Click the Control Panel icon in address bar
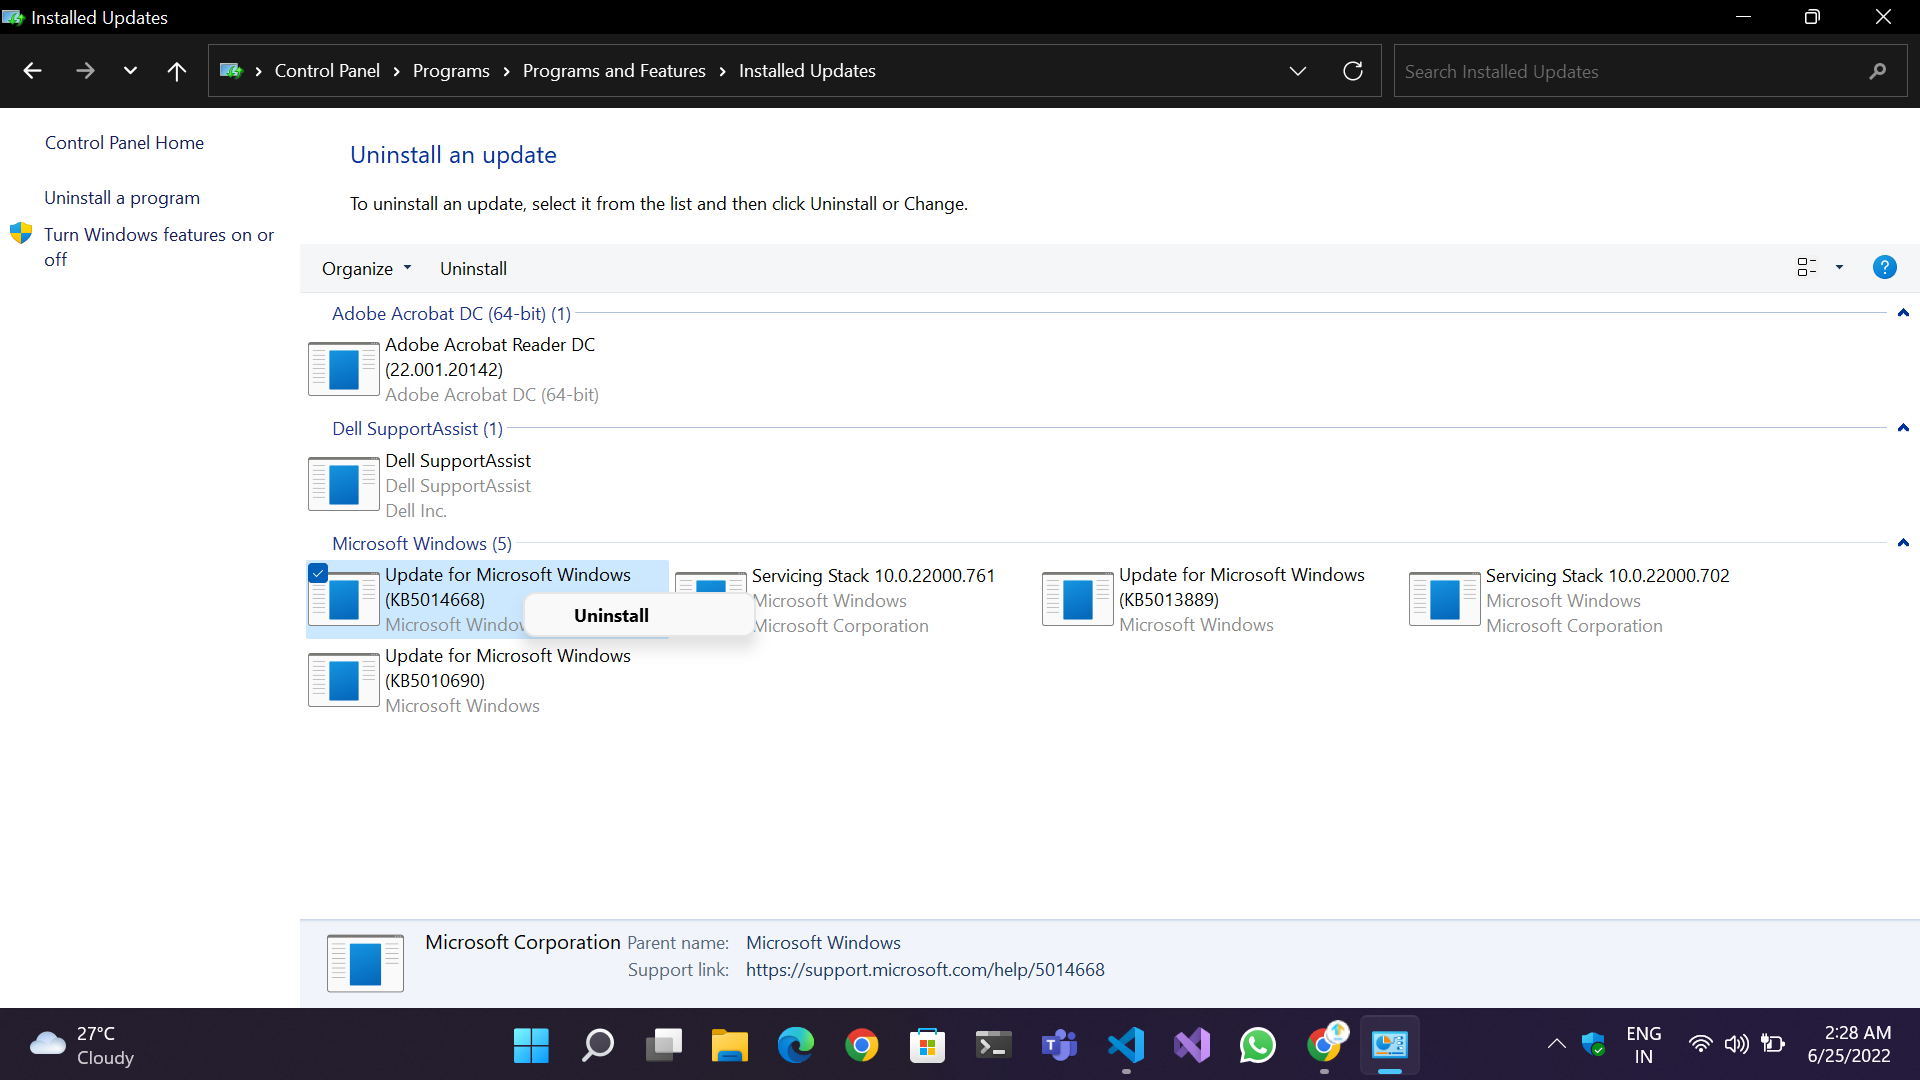The image size is (1920, 1080). (x=231, y=71)
